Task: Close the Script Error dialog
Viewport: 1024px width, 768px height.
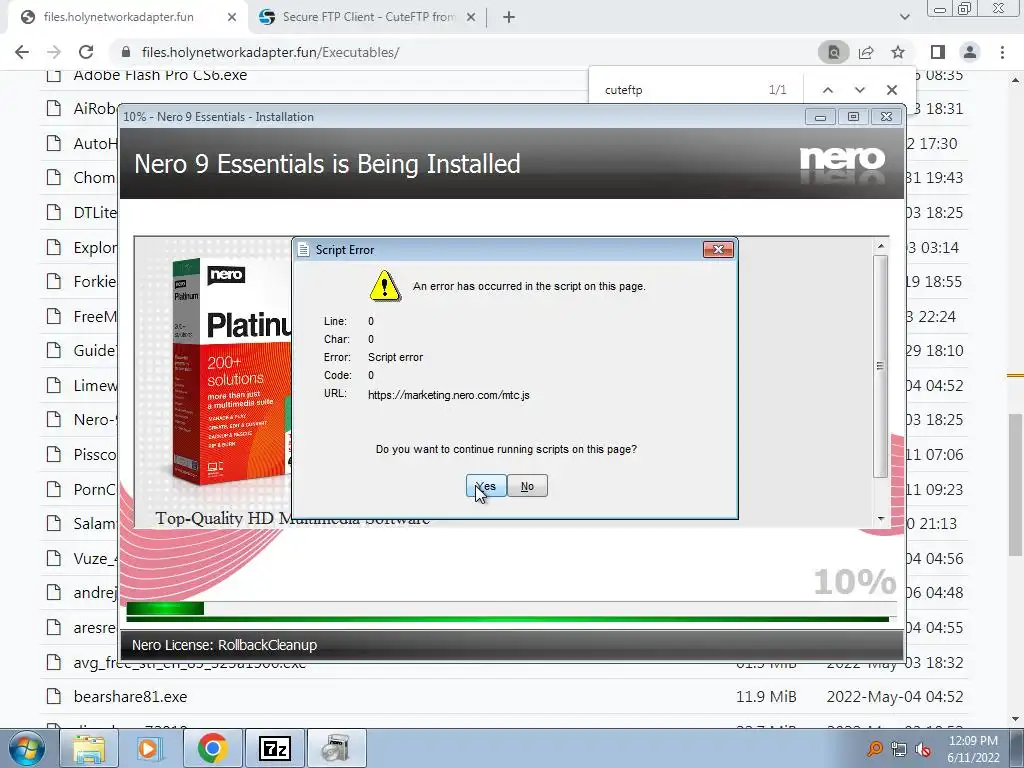Action: click(x=718, y=249)
